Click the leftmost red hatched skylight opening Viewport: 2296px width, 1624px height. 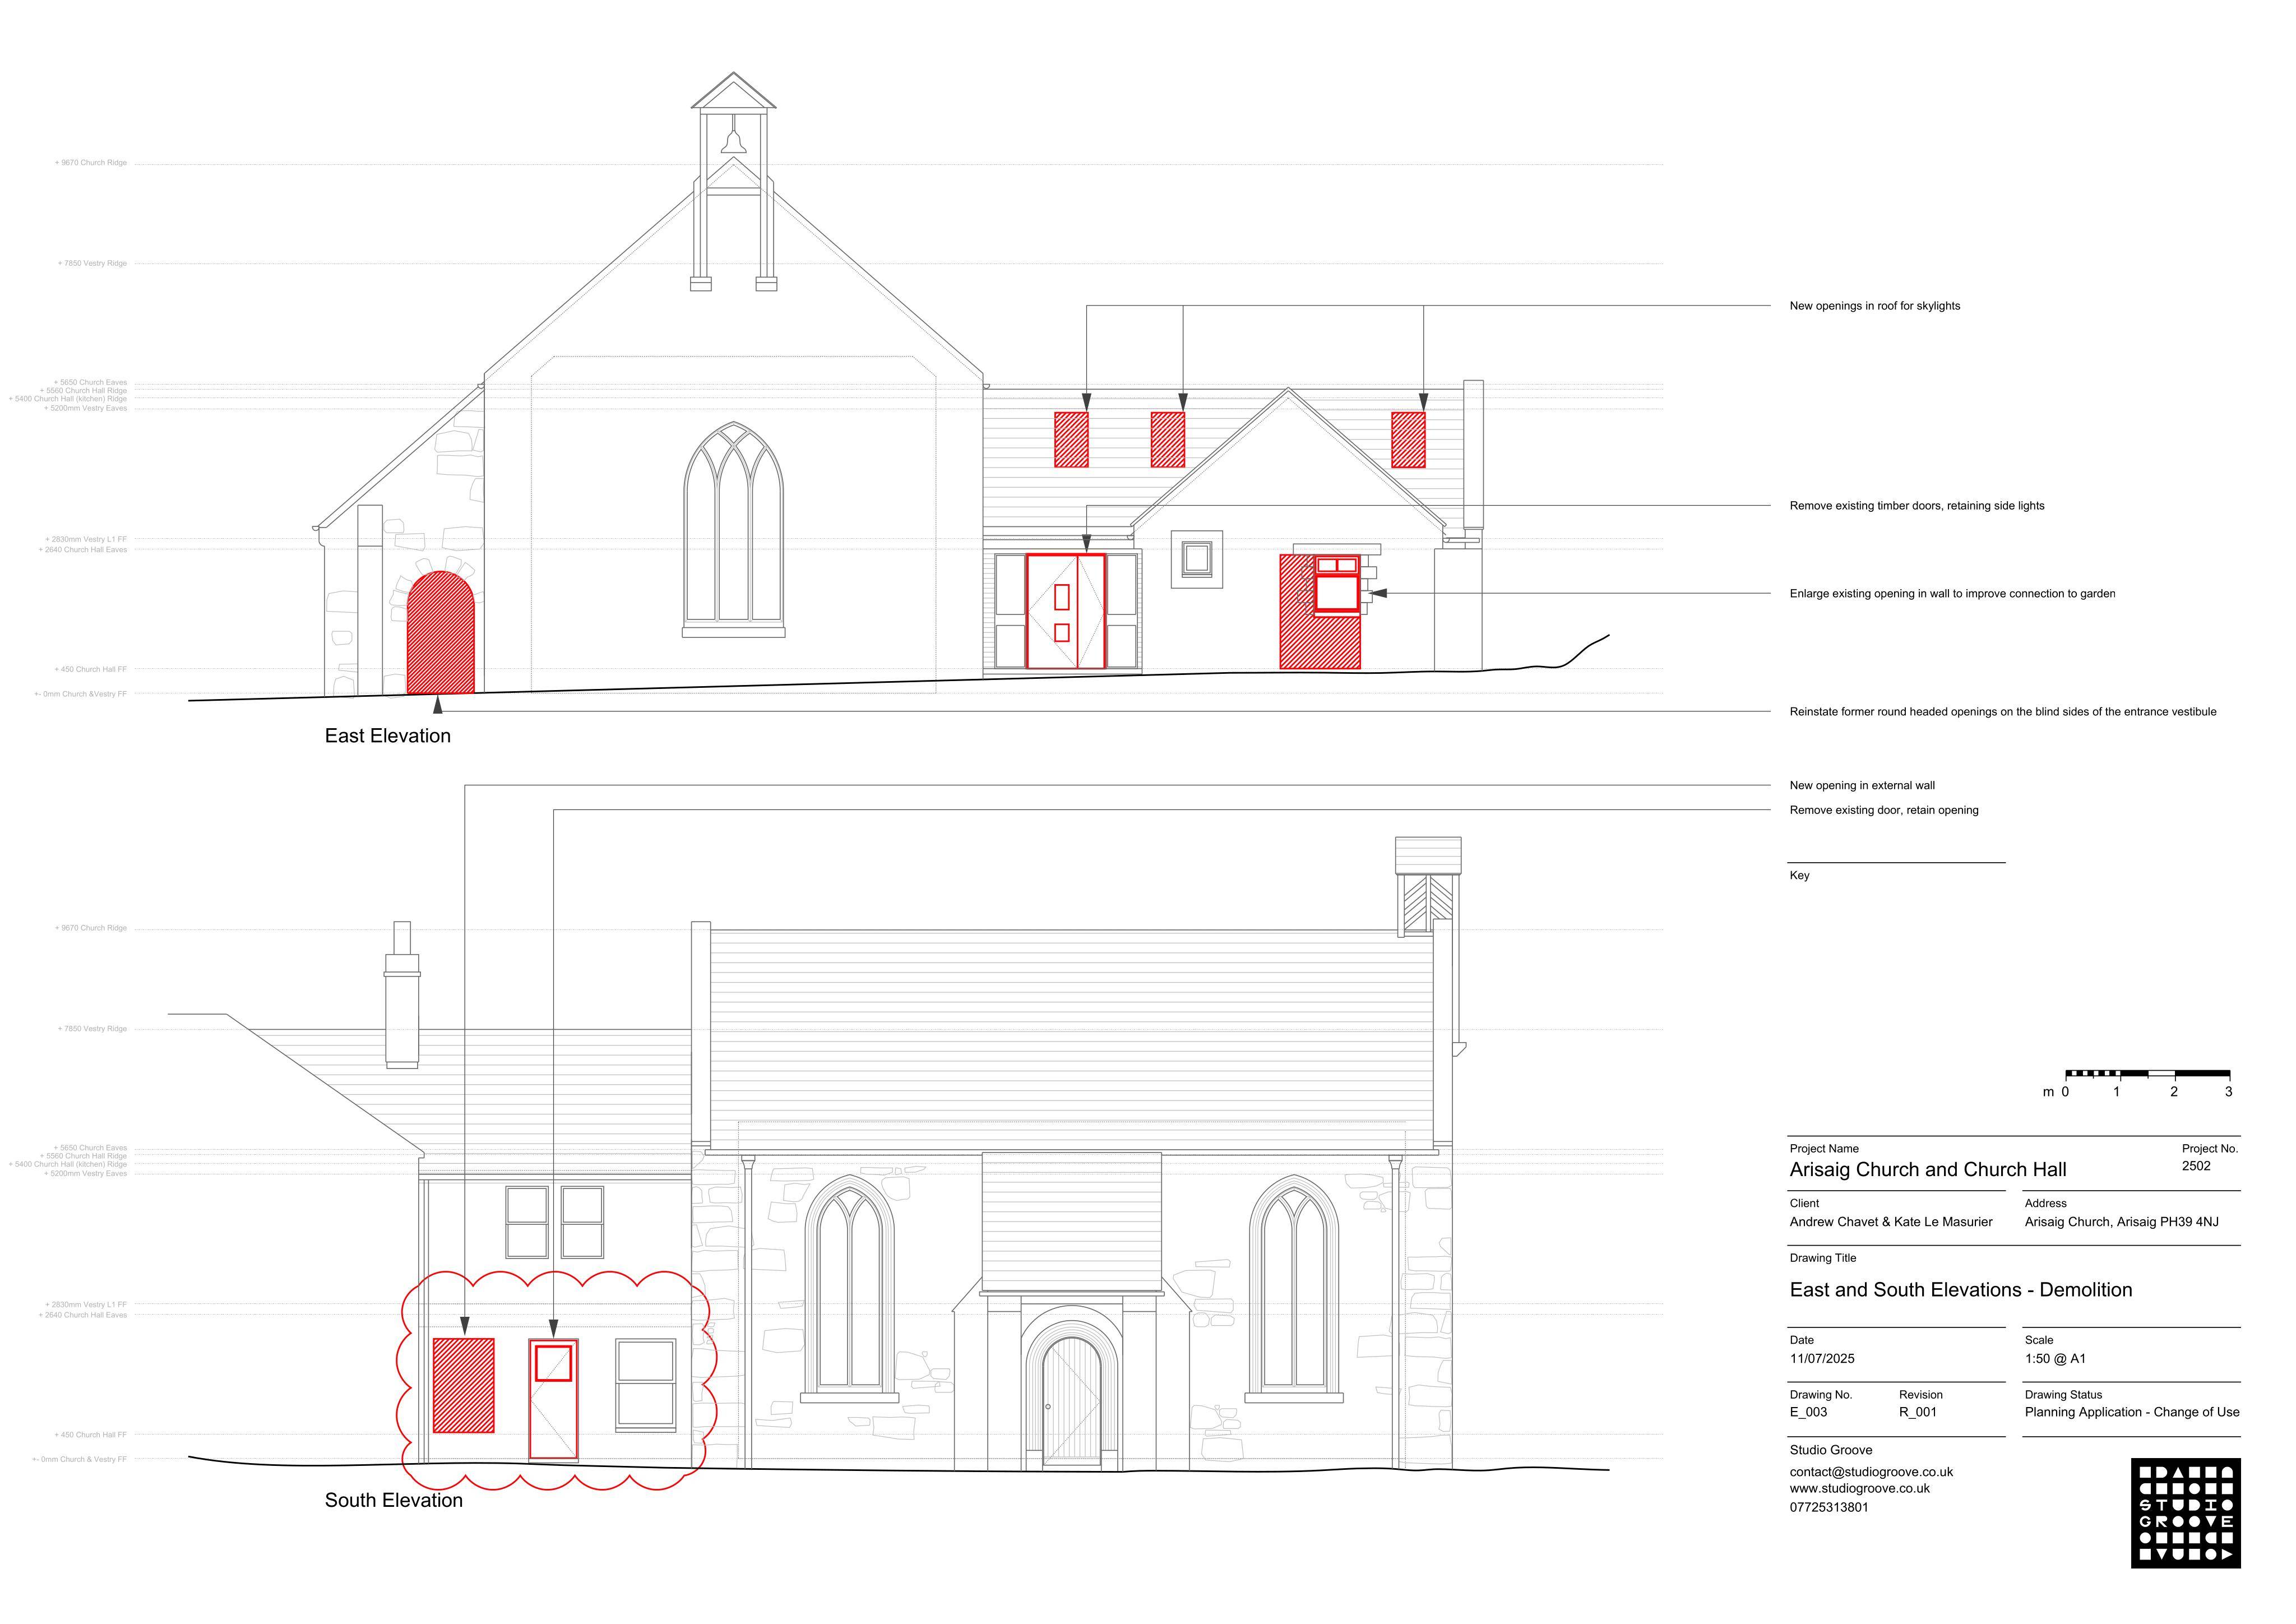1071,440
